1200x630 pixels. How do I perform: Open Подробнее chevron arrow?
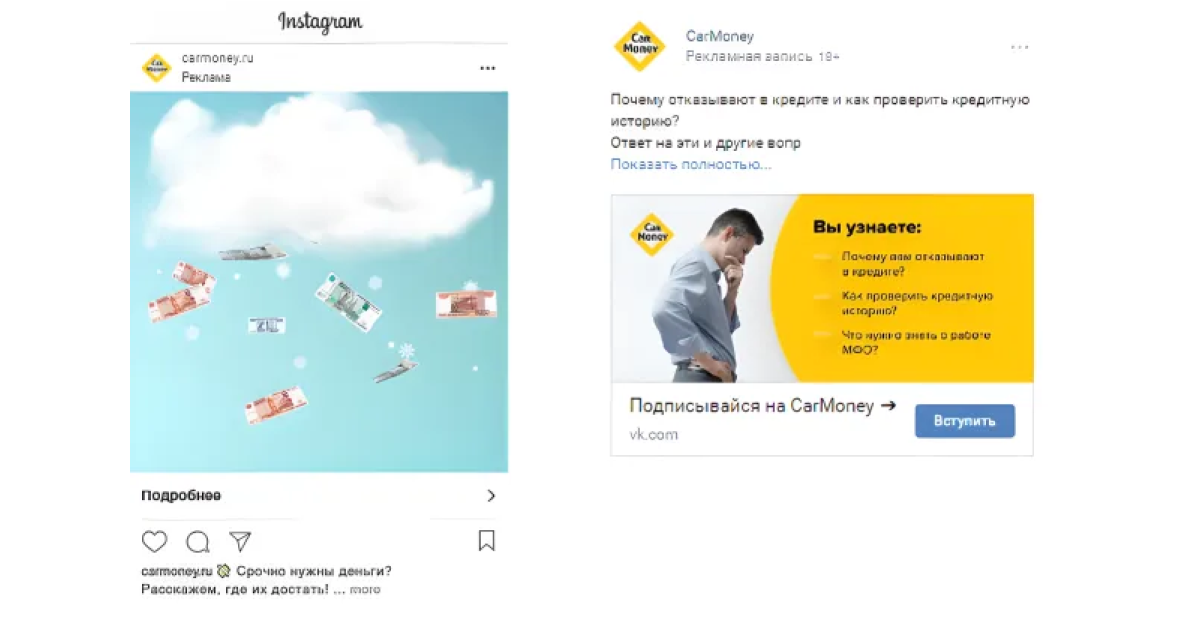(x=491, y=496)
